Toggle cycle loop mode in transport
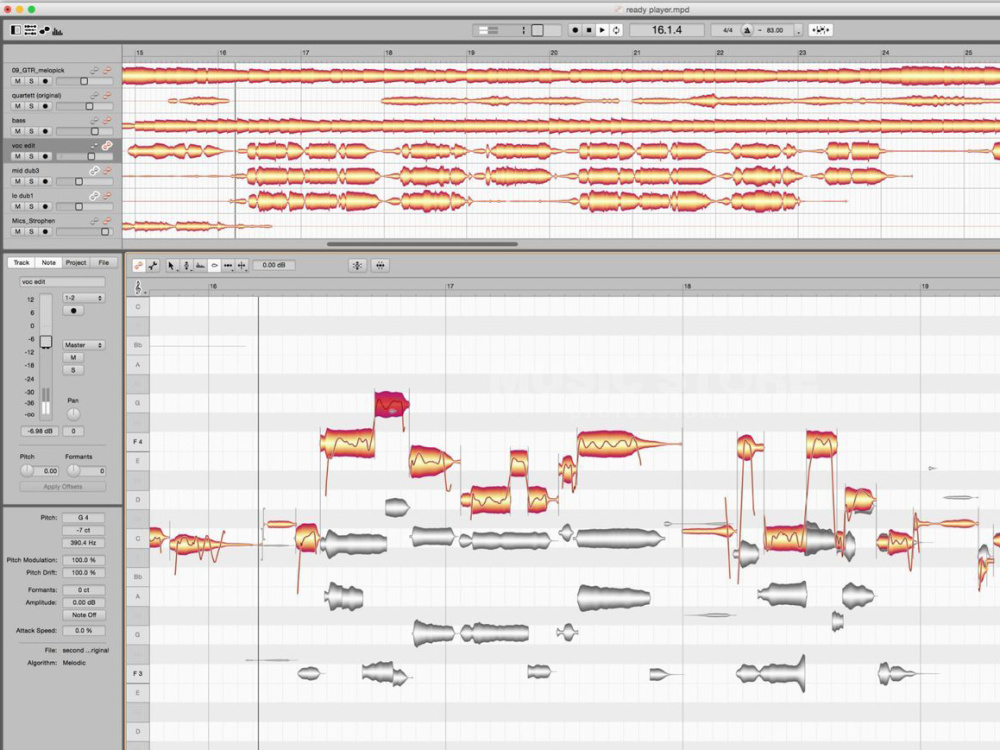The width and height of the screenshot is (1000, 750). click(x=616, y=30)
